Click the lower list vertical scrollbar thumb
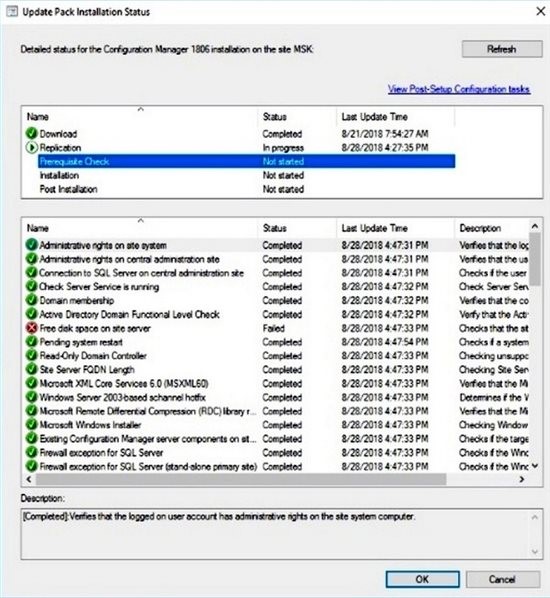 pyautogui.click(x=535, y=259)
